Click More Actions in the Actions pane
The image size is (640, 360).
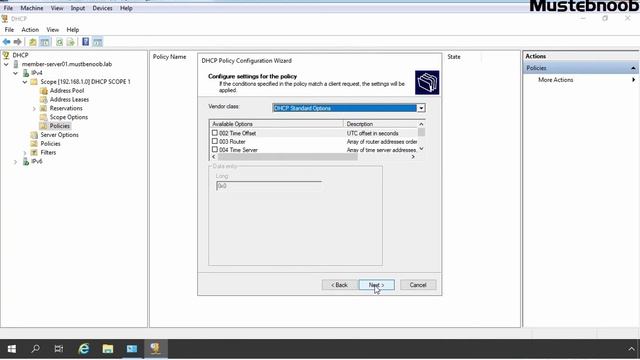[556, 80]
